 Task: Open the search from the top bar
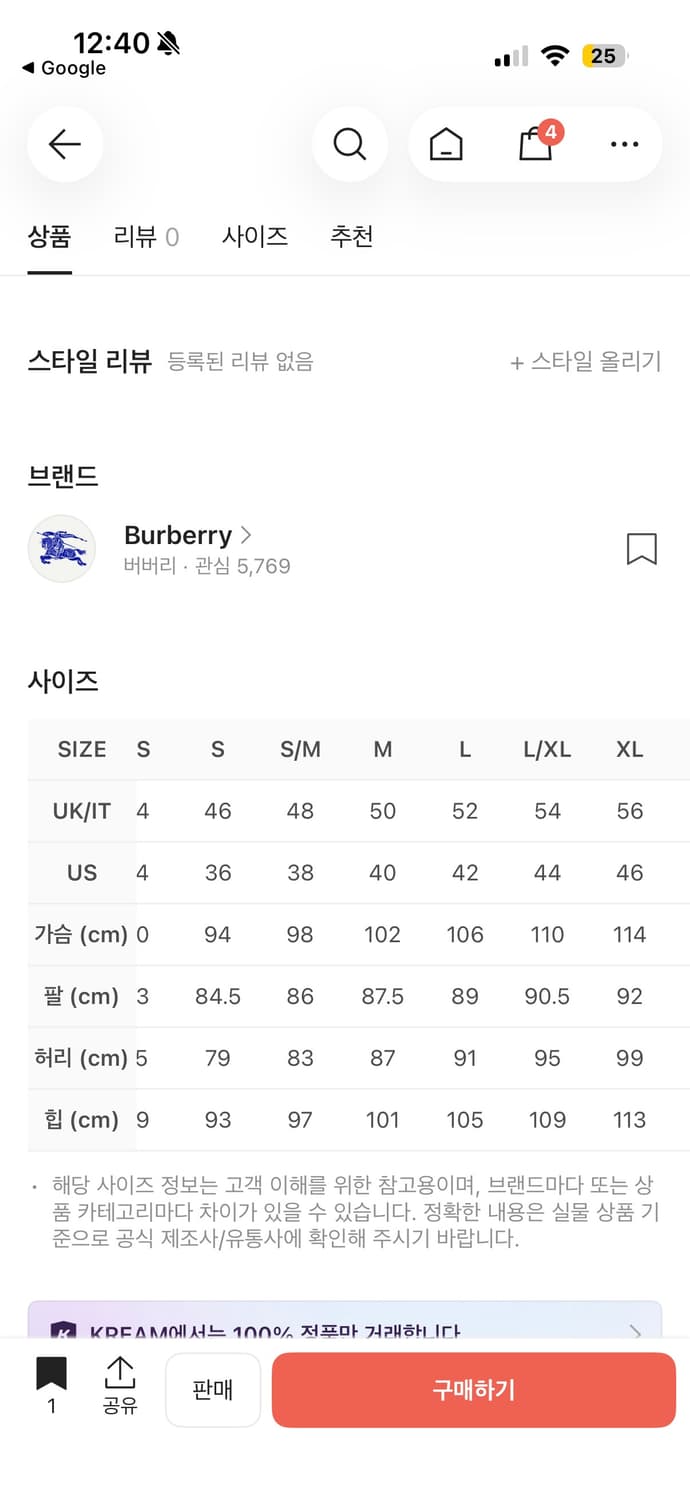click(350, 144)
